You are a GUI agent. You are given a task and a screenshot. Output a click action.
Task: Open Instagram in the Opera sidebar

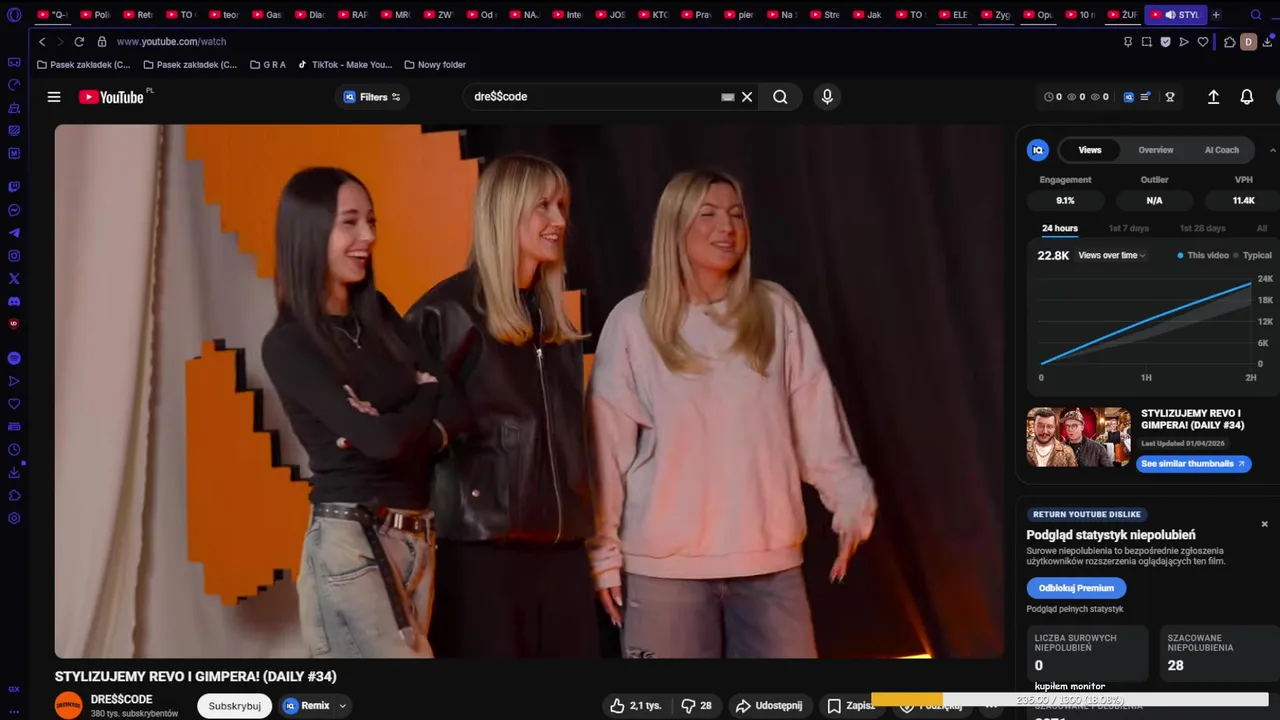click(14, 256)
